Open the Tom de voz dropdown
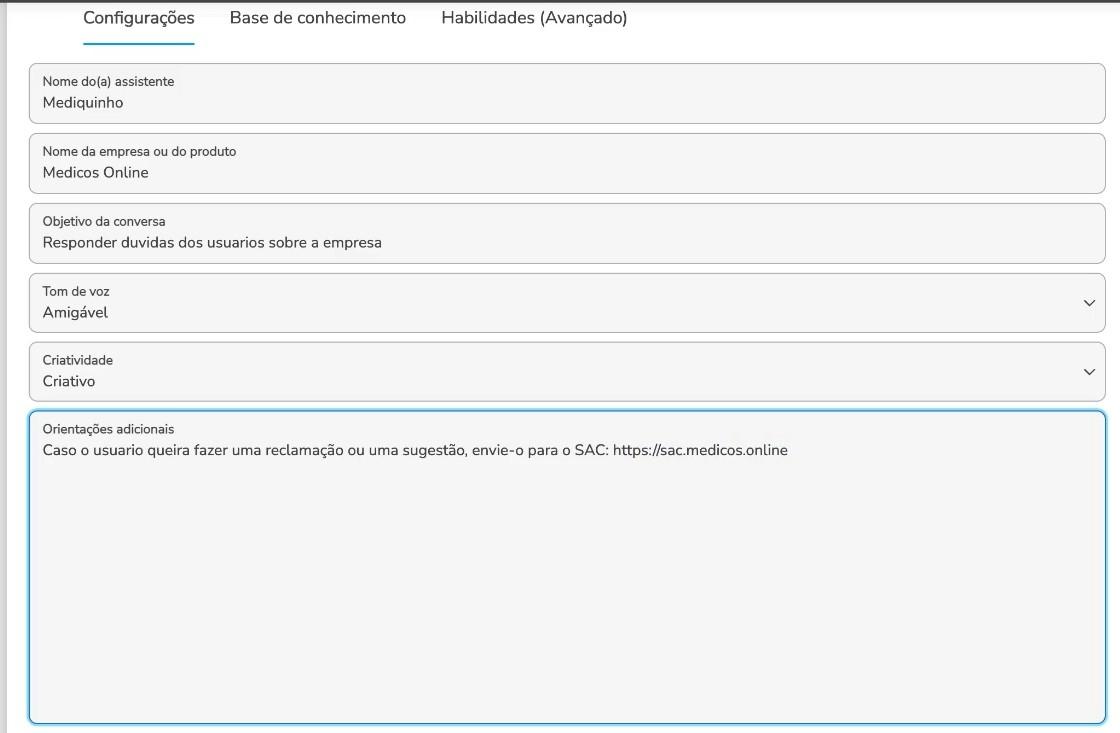Viewport: 1120px width, 733px height. (567, 303)
